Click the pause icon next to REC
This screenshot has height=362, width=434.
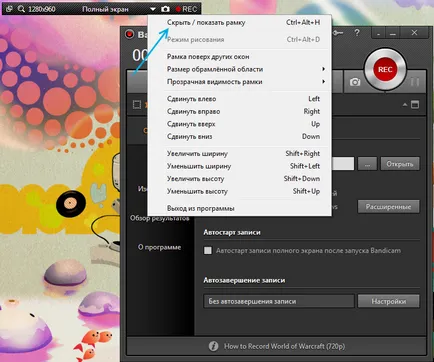click(415, 82)
